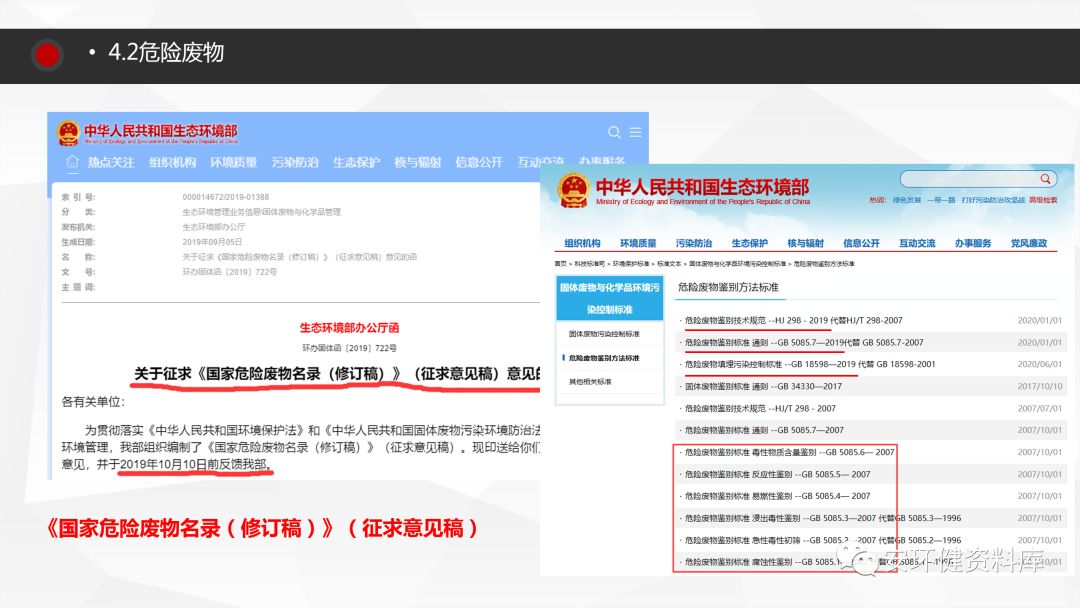Open 急性毒性初筛 GB 5085.2 link
This screenshot has height=608, width=1080.
[x=823, y=540]
